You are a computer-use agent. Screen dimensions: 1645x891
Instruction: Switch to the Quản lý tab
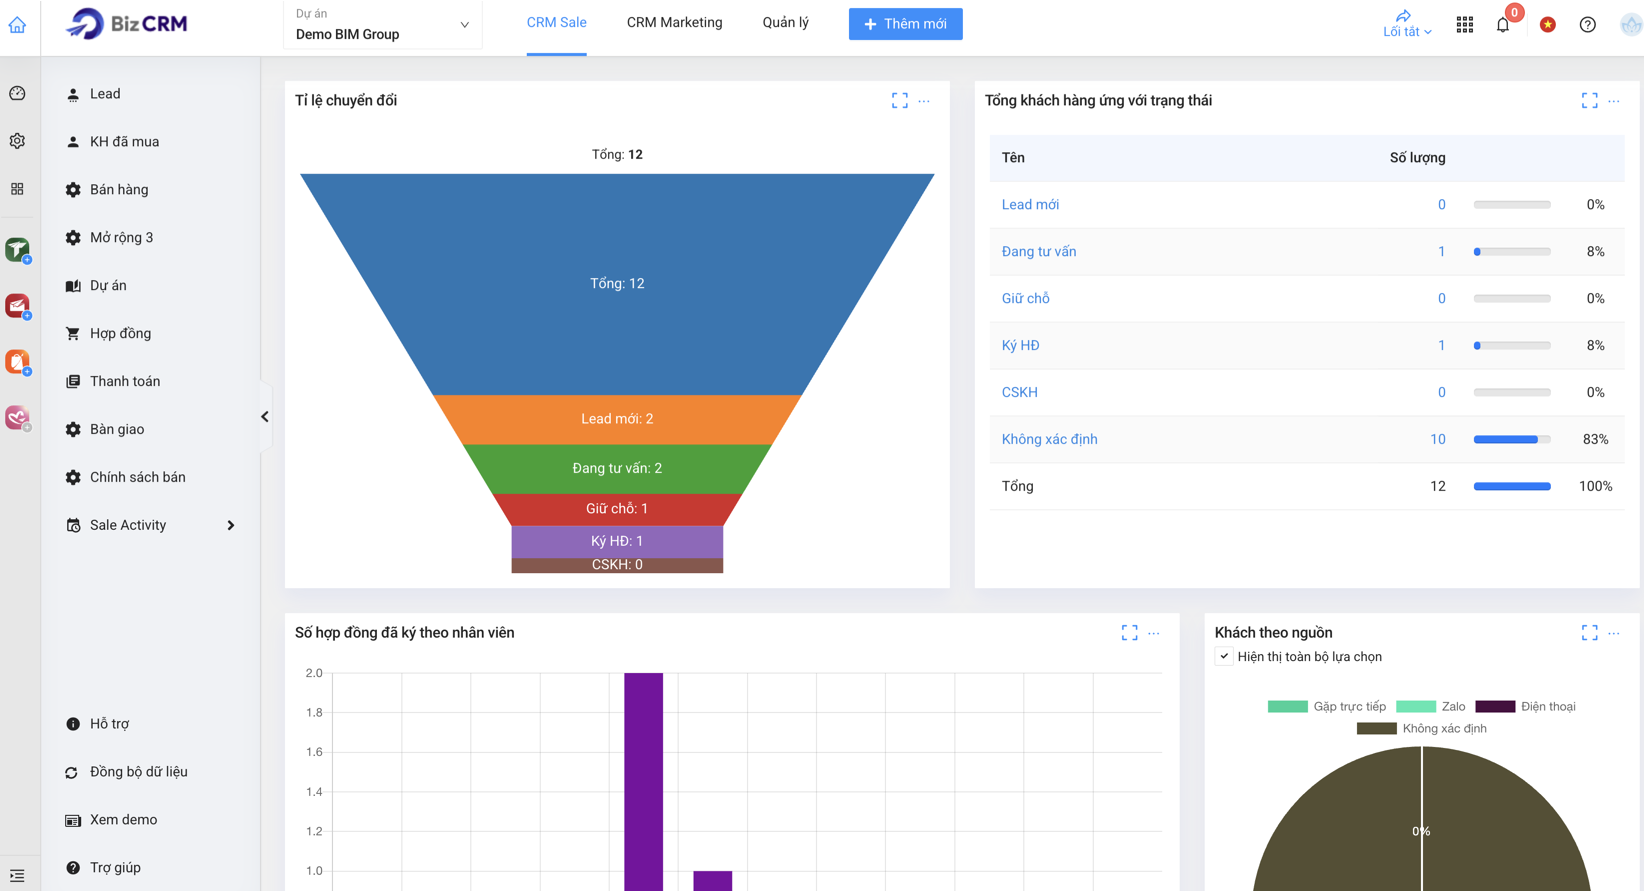coord(786,23)
